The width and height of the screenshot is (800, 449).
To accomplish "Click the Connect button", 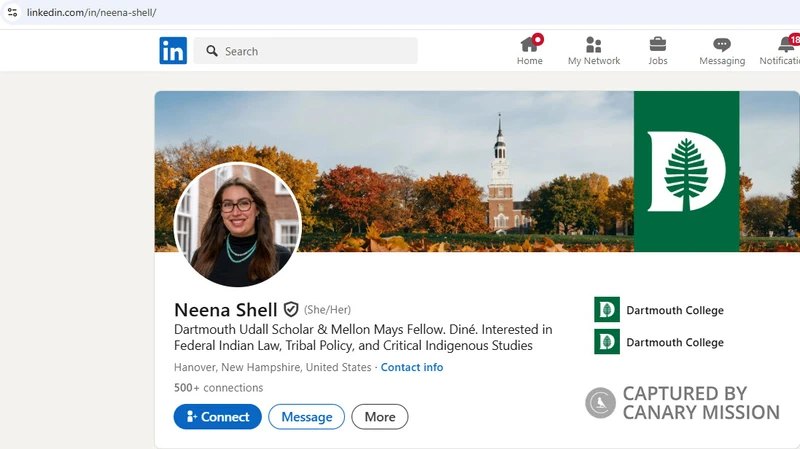I will pyautogui.click(x=217, y=417).
